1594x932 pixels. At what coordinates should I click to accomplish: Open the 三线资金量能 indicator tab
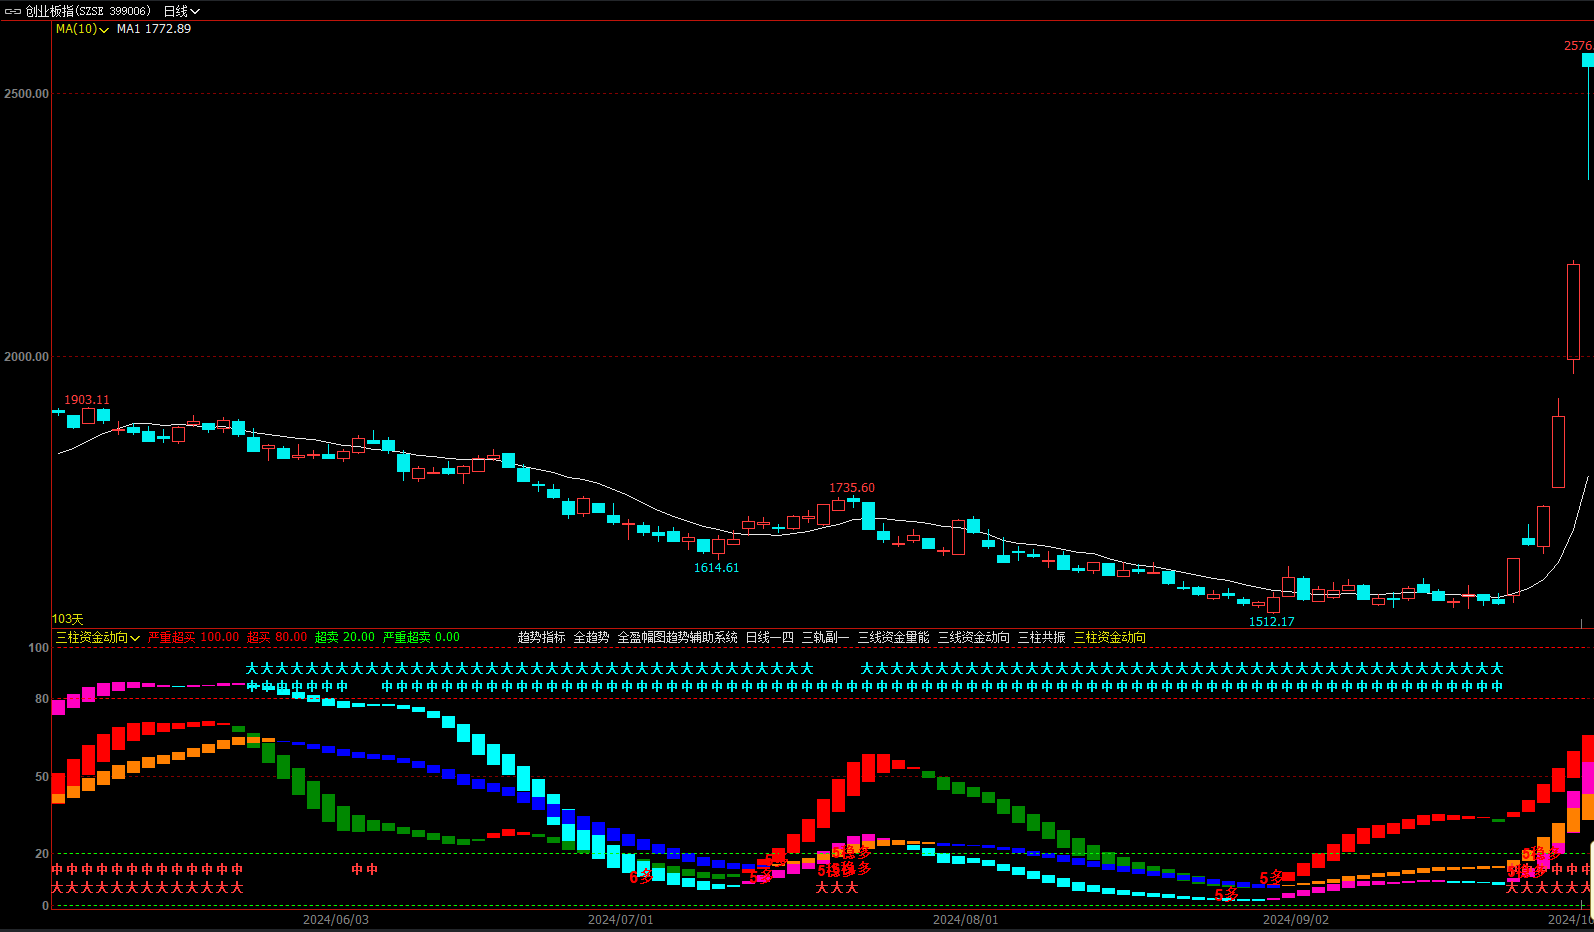point(893,637)
